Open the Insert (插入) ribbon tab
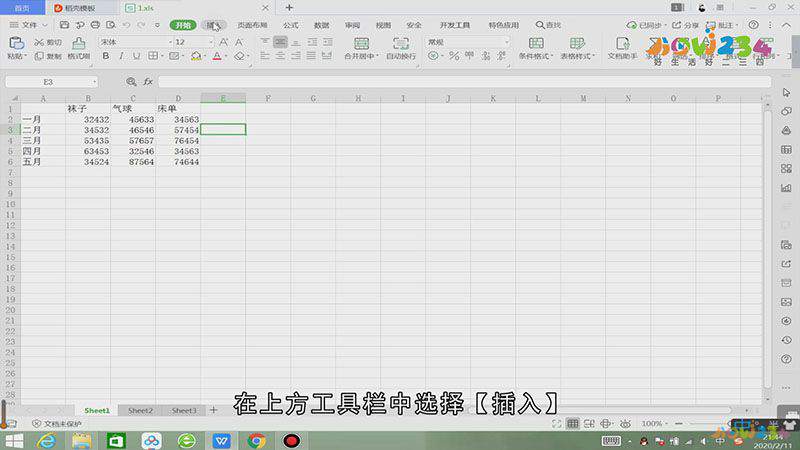800x450 pixels. [x=213, y=25]
